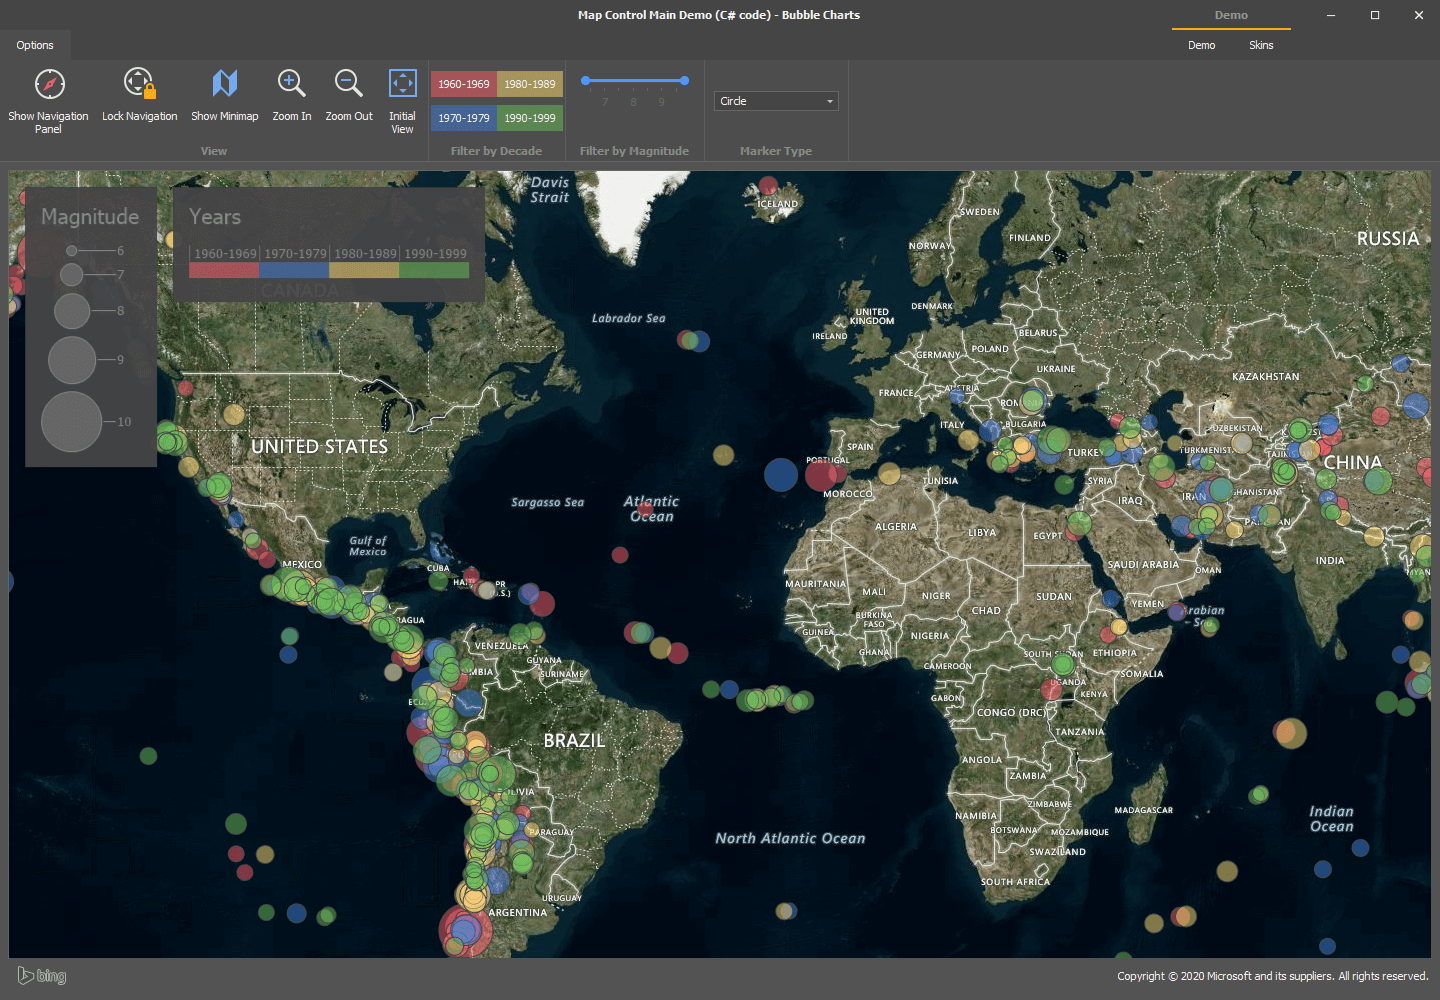Click the Zoom In magnifier icon

coord(291,84)
